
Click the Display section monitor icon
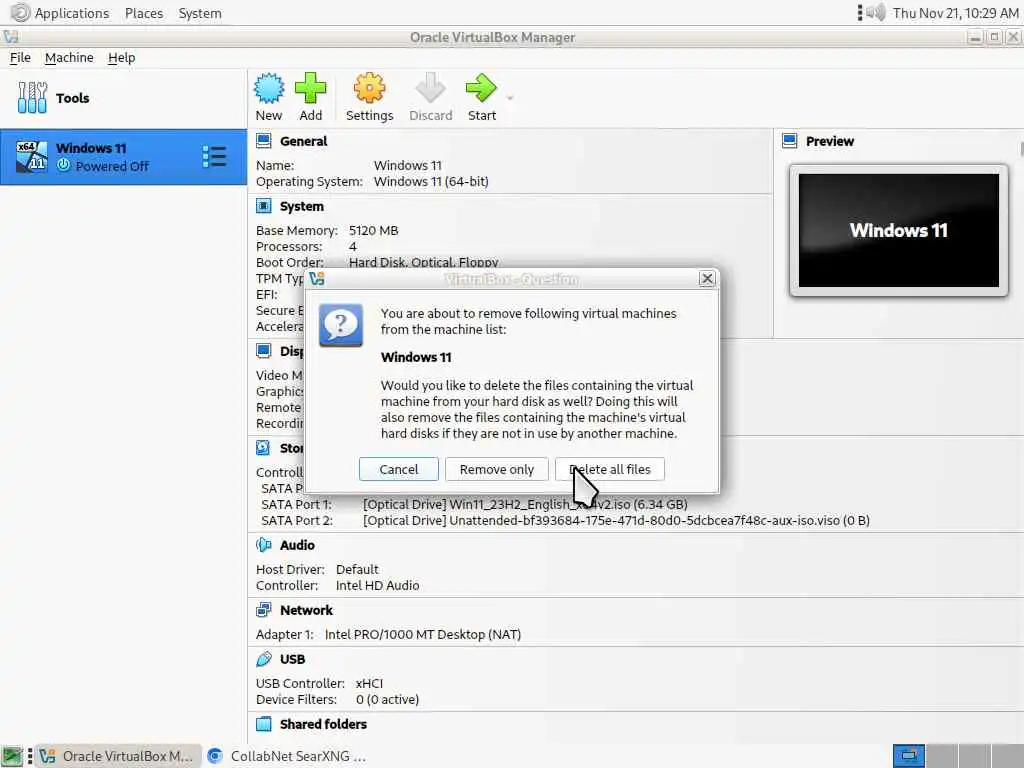[263, 351]
